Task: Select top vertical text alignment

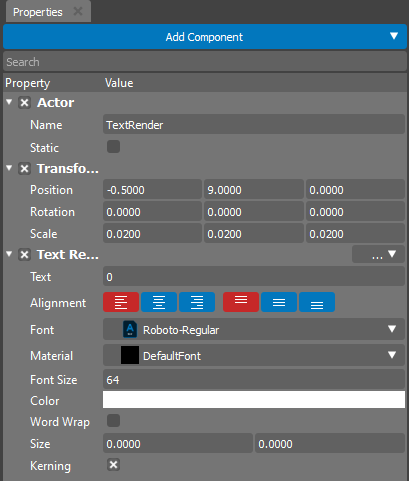Action: tap(241, 302)
